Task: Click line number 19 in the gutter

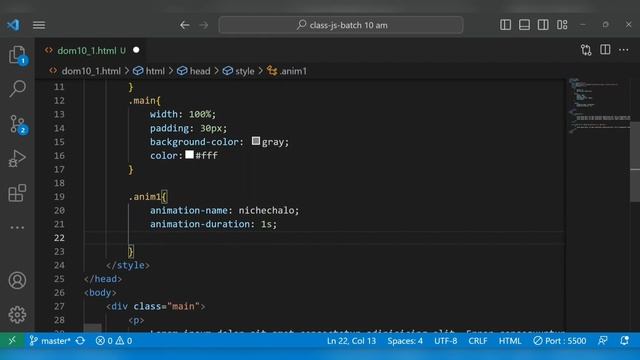Action: (59, 197)
